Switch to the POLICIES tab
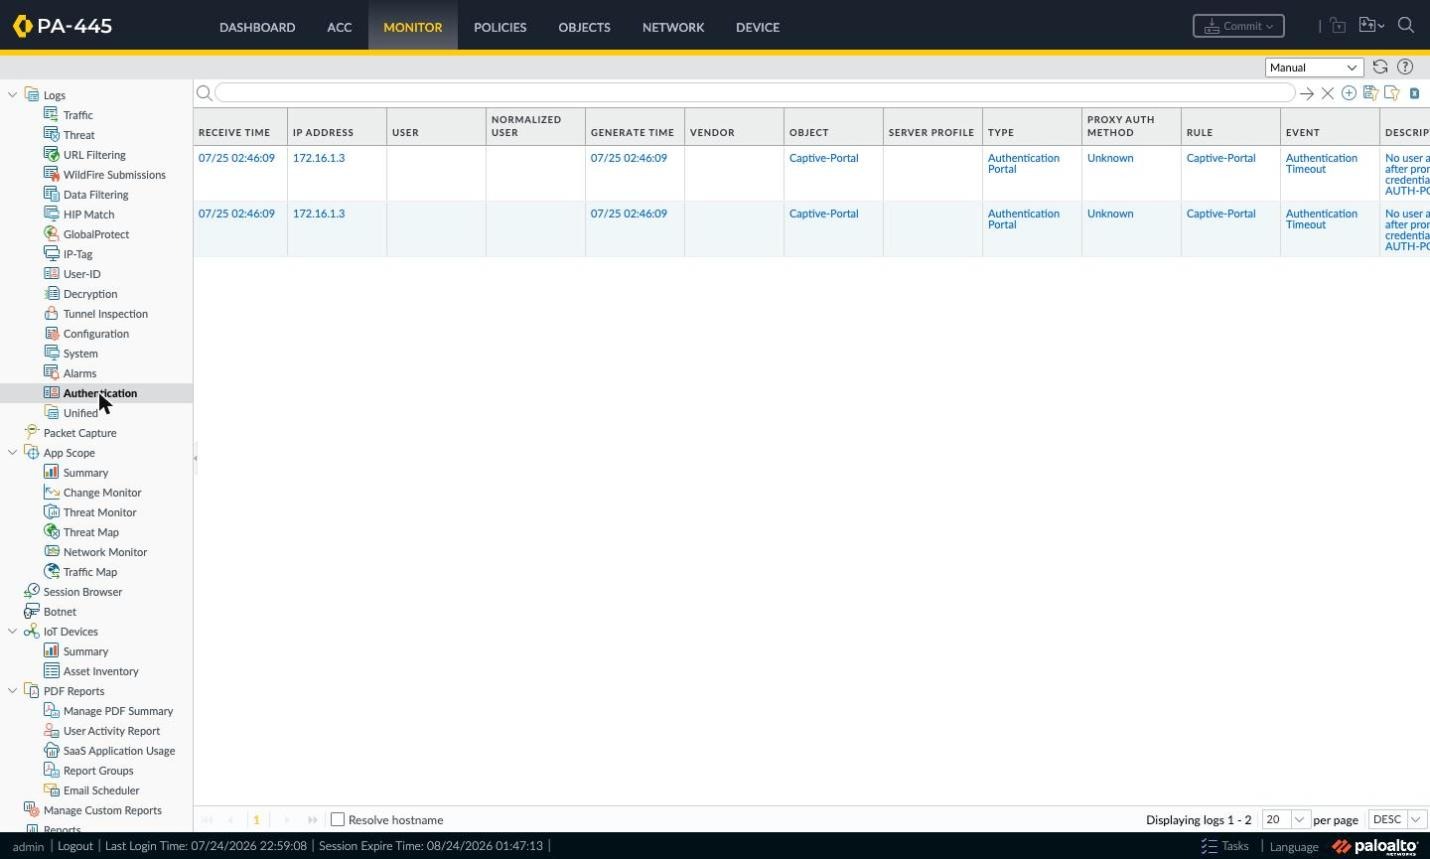This screenshot has height=859, width=1430. click(500, 27)
